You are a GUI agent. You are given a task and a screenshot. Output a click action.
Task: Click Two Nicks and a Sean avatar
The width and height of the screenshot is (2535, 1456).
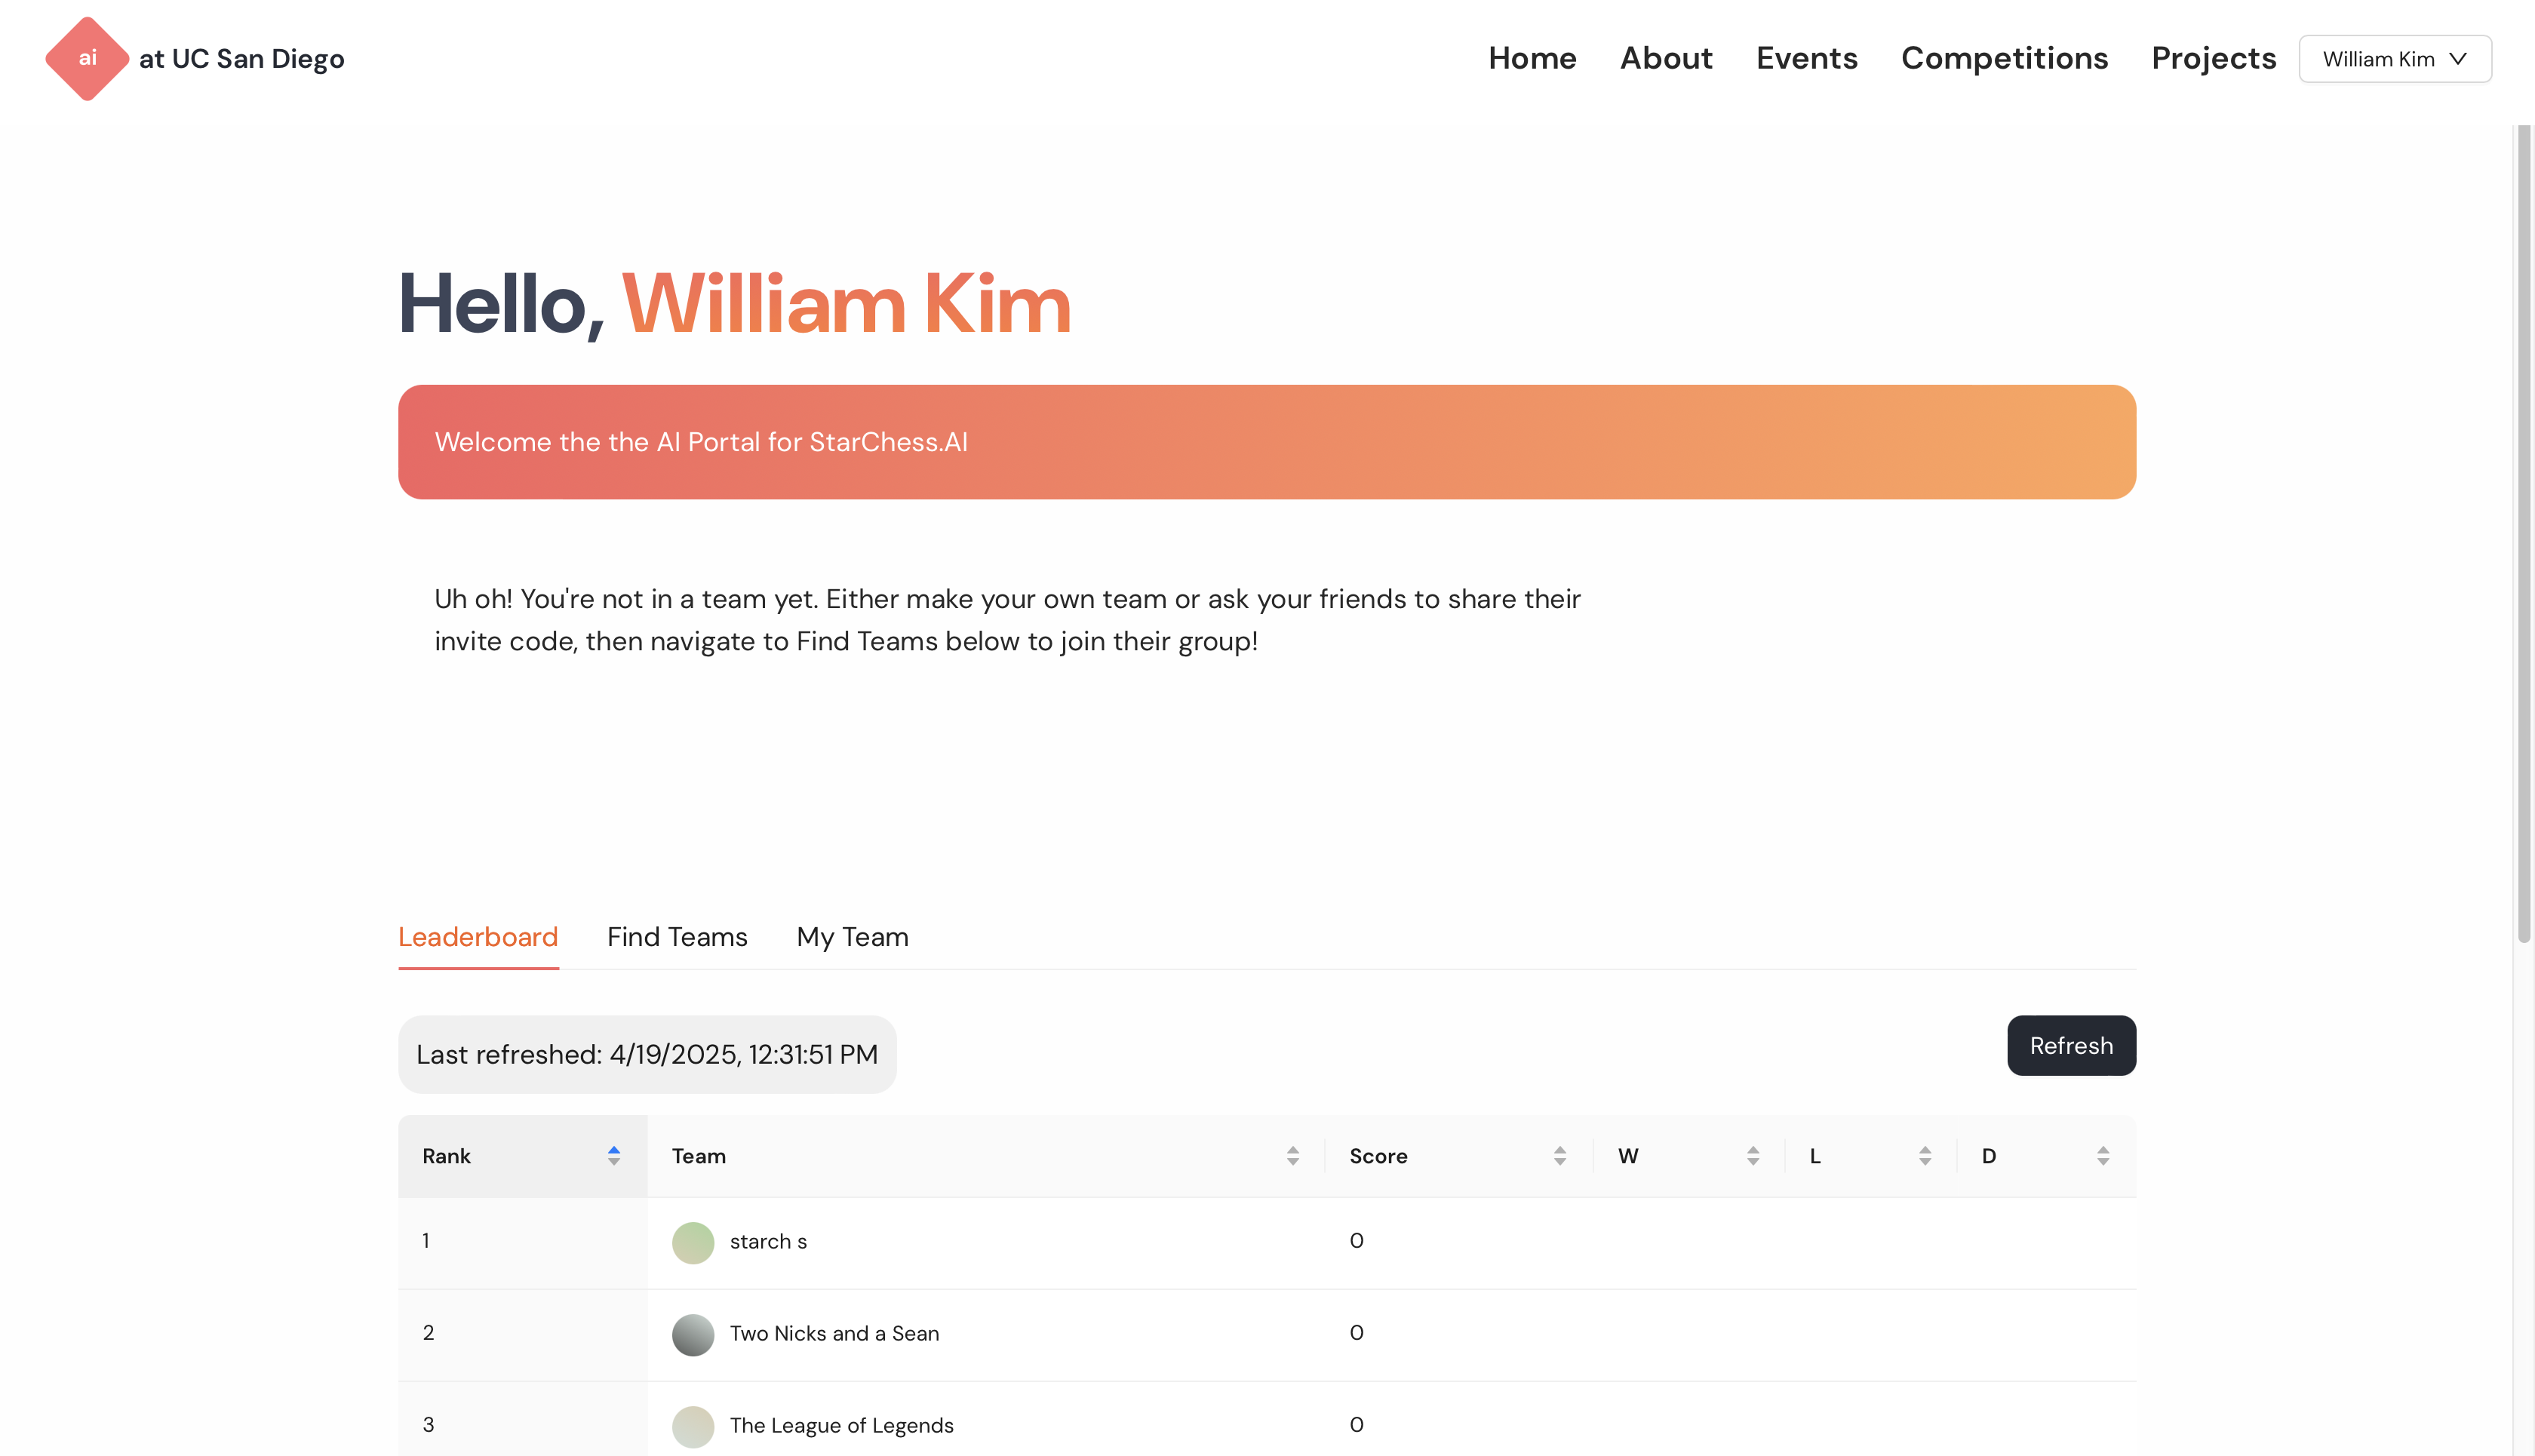[x=692, y=1334]
